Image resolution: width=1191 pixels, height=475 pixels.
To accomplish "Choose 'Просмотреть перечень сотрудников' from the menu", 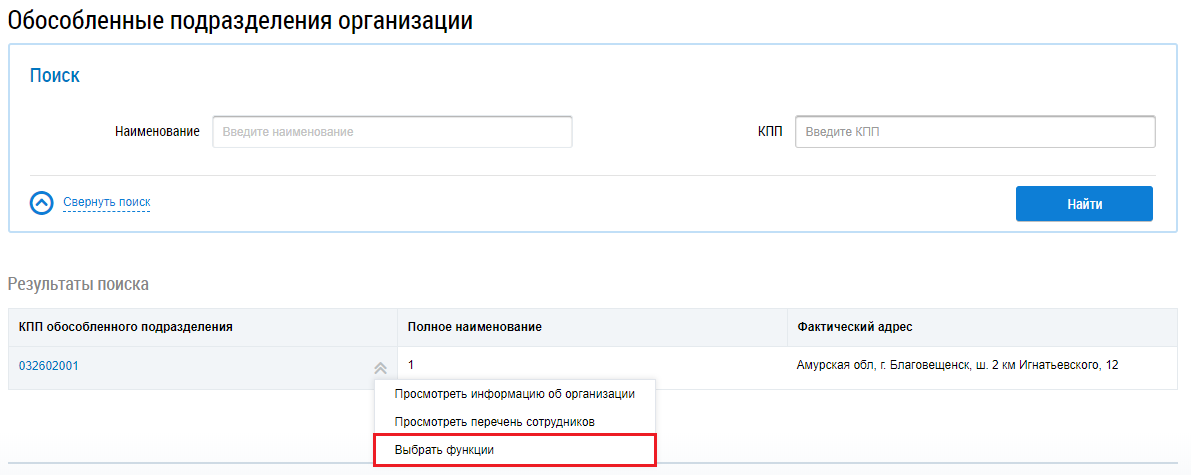I will click(495, 422).
